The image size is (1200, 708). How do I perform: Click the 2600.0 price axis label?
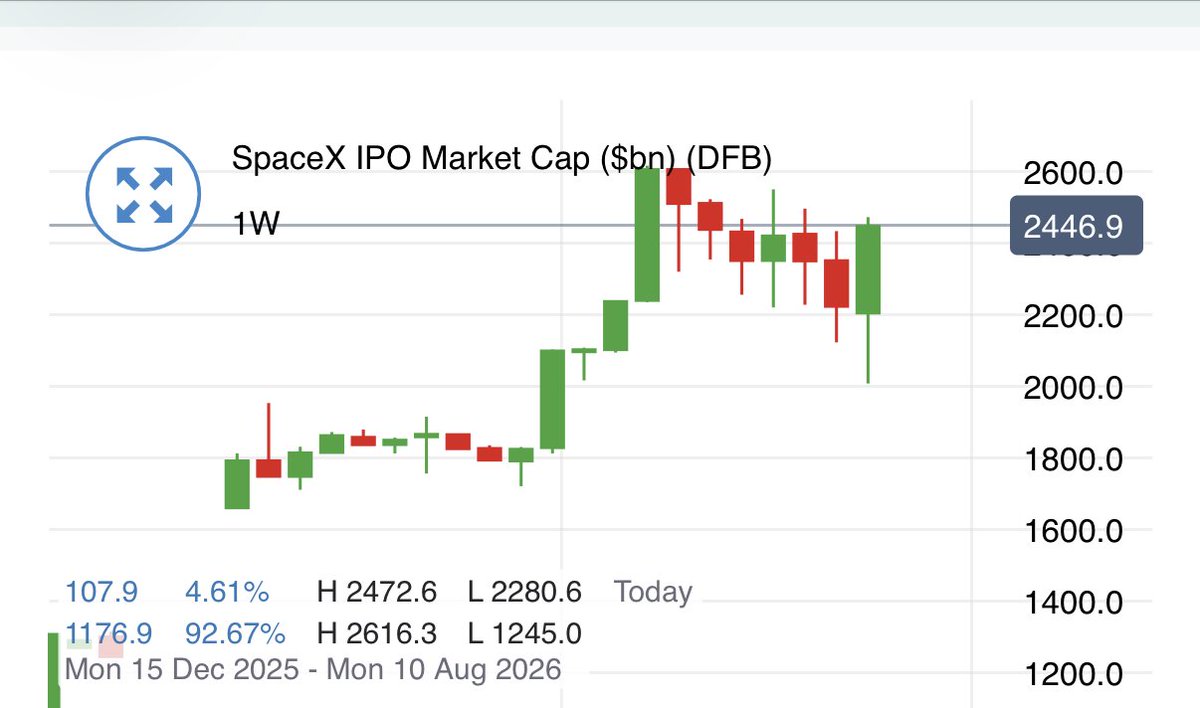tap(1072, 174)
